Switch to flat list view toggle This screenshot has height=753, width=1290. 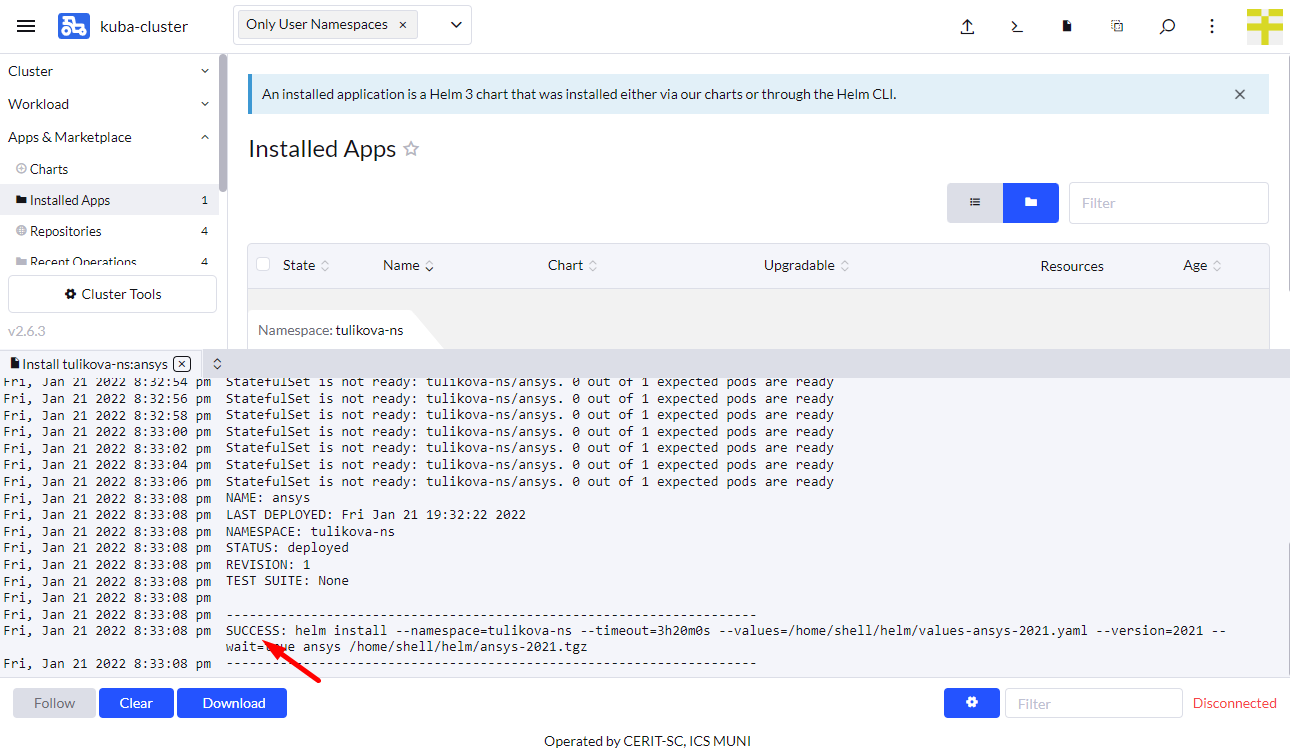tap(975, 203)
